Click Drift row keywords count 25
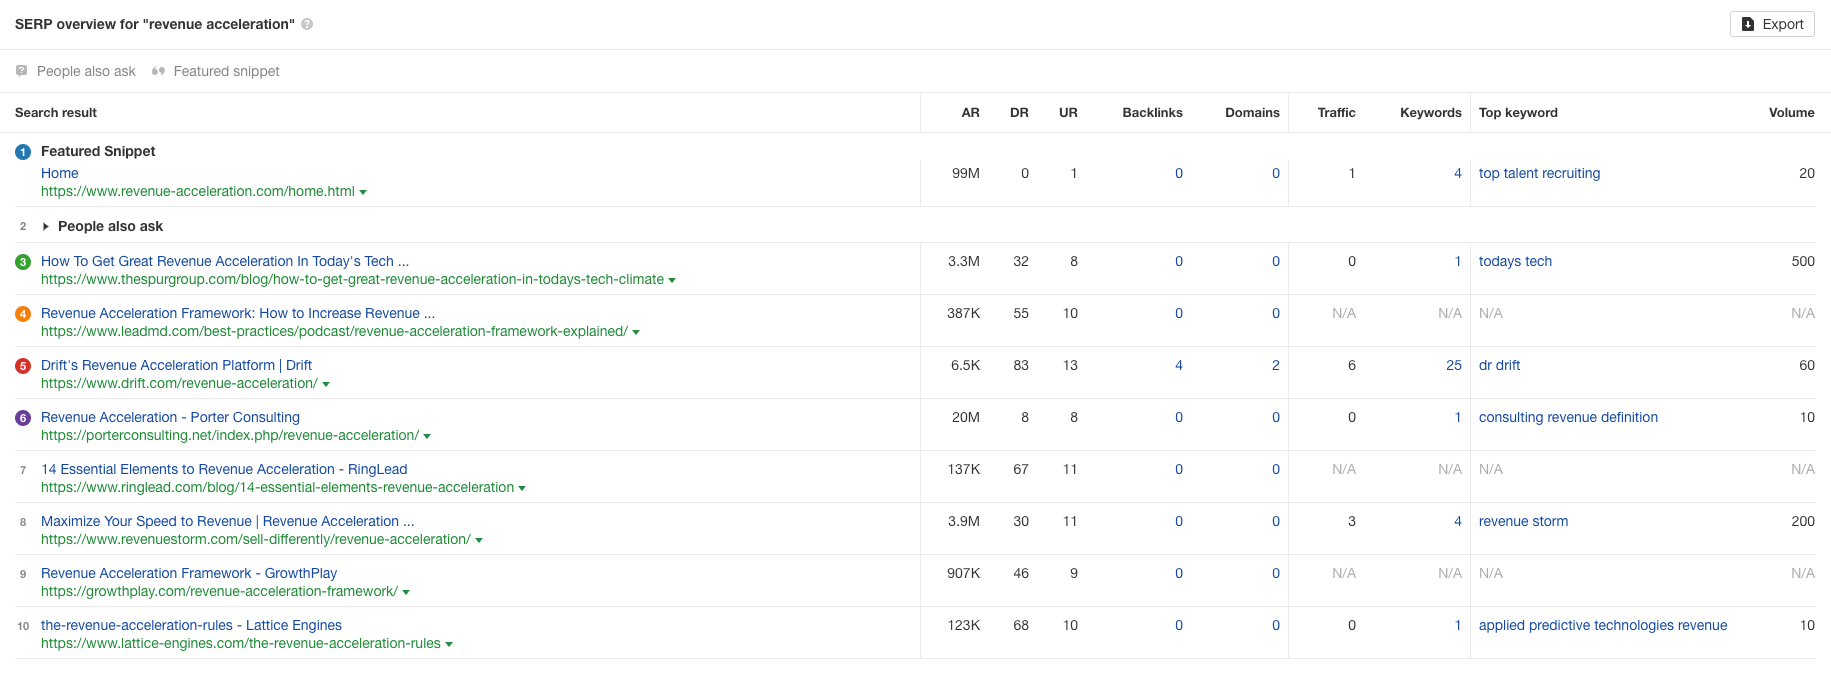 [x=1454, y=365]
